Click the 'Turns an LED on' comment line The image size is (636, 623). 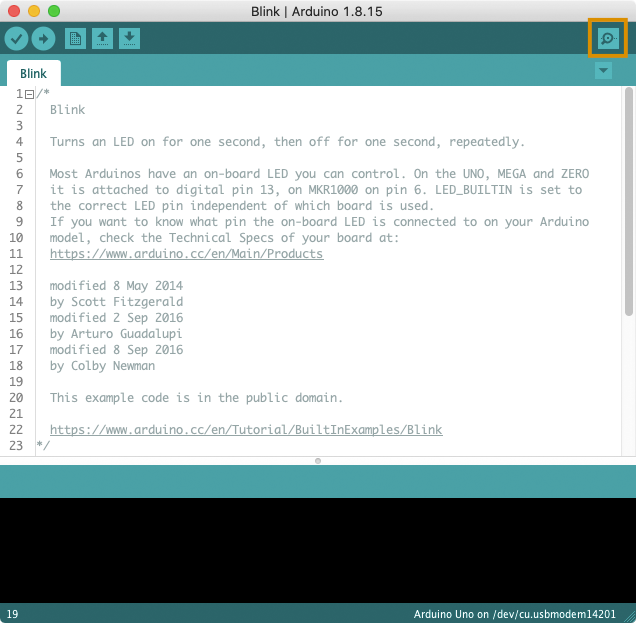287,142
